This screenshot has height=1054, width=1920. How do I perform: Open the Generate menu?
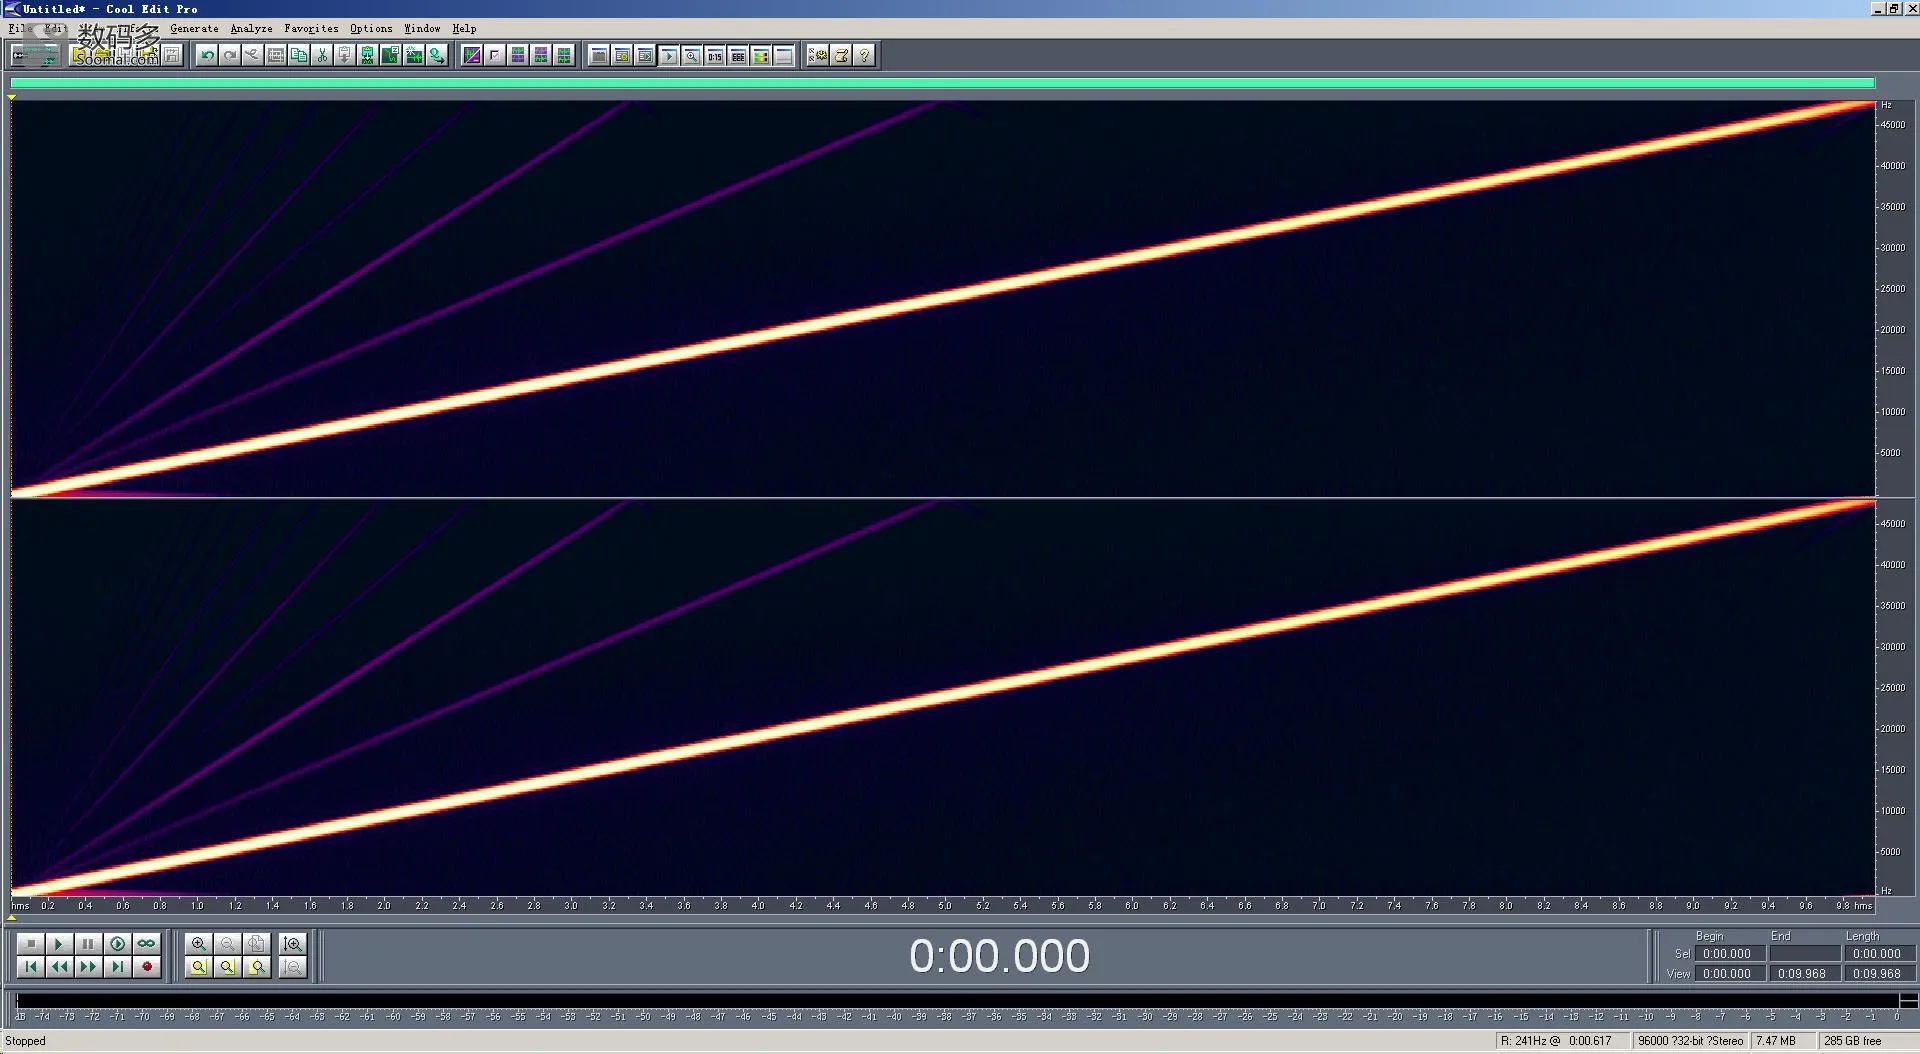click(x=194, y=28)
